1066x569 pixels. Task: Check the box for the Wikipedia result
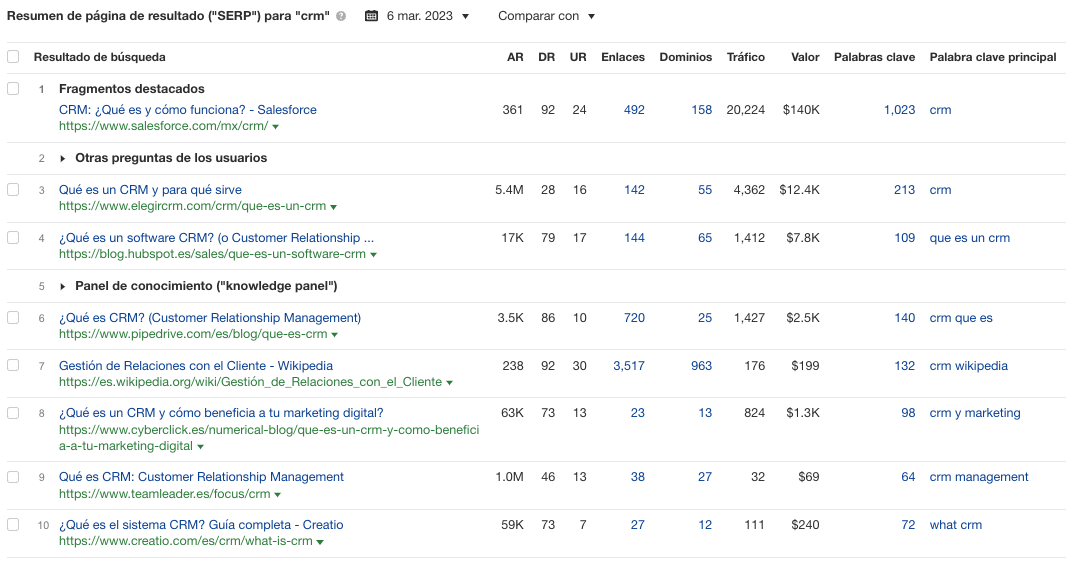[x=13, y=365]
